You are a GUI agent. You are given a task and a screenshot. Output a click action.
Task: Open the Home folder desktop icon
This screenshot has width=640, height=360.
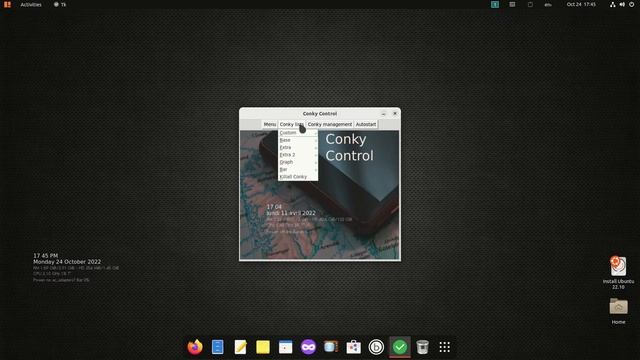(618, 311)
